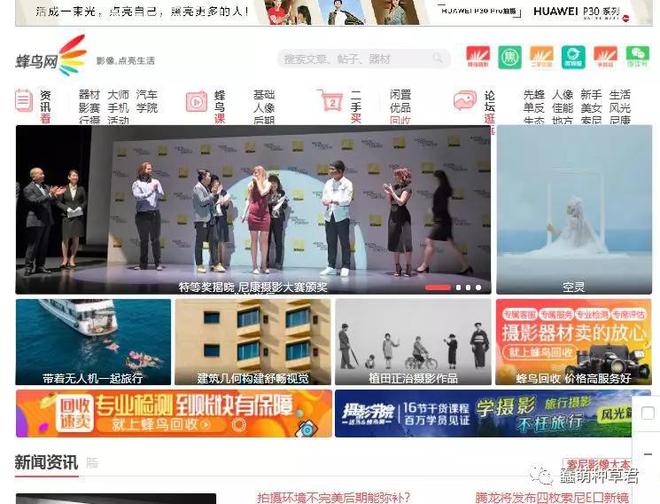660x504 pixels.
Task: Click the 专业检测 回收速卖 banner
Action: 174,413
